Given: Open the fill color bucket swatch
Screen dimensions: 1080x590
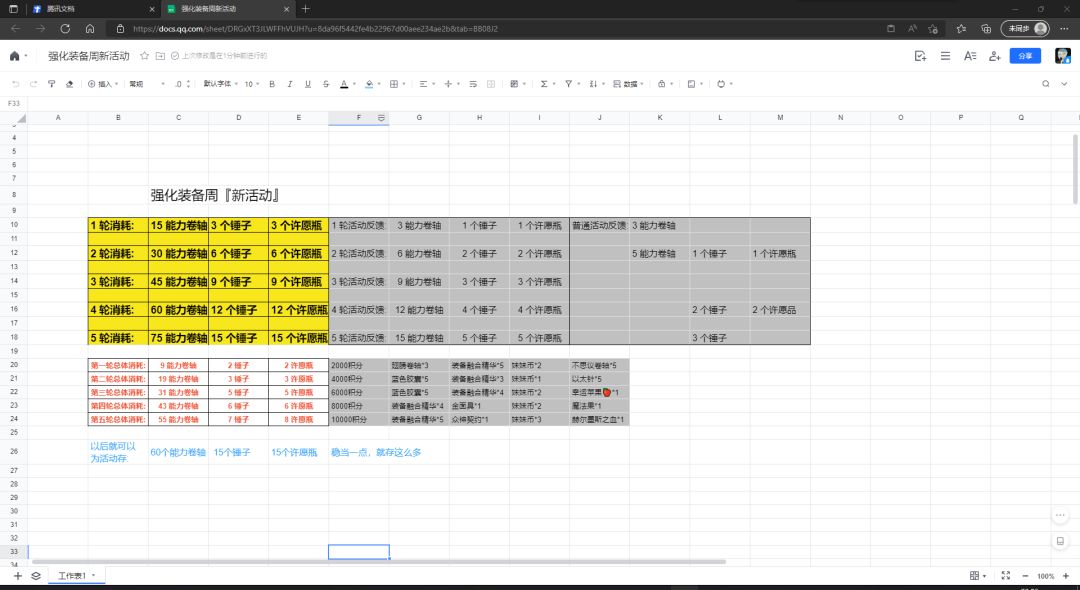Looking at the screenshot, I should 369,84.
